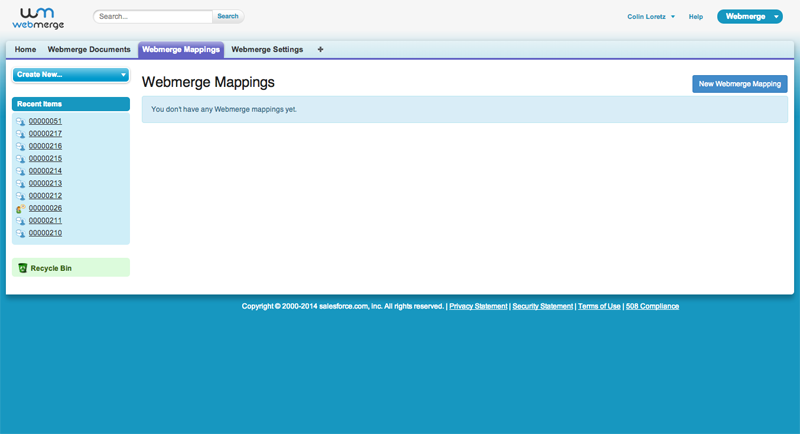This screenshot has height=434, width=800.
Task: Open the Terms of Use link
Action: coord(599,307)
